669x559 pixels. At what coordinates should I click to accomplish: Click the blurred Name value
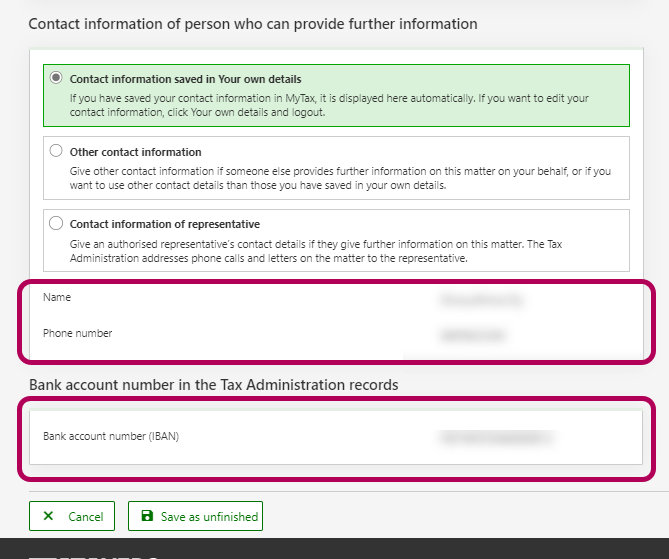[x=481, y=298]
